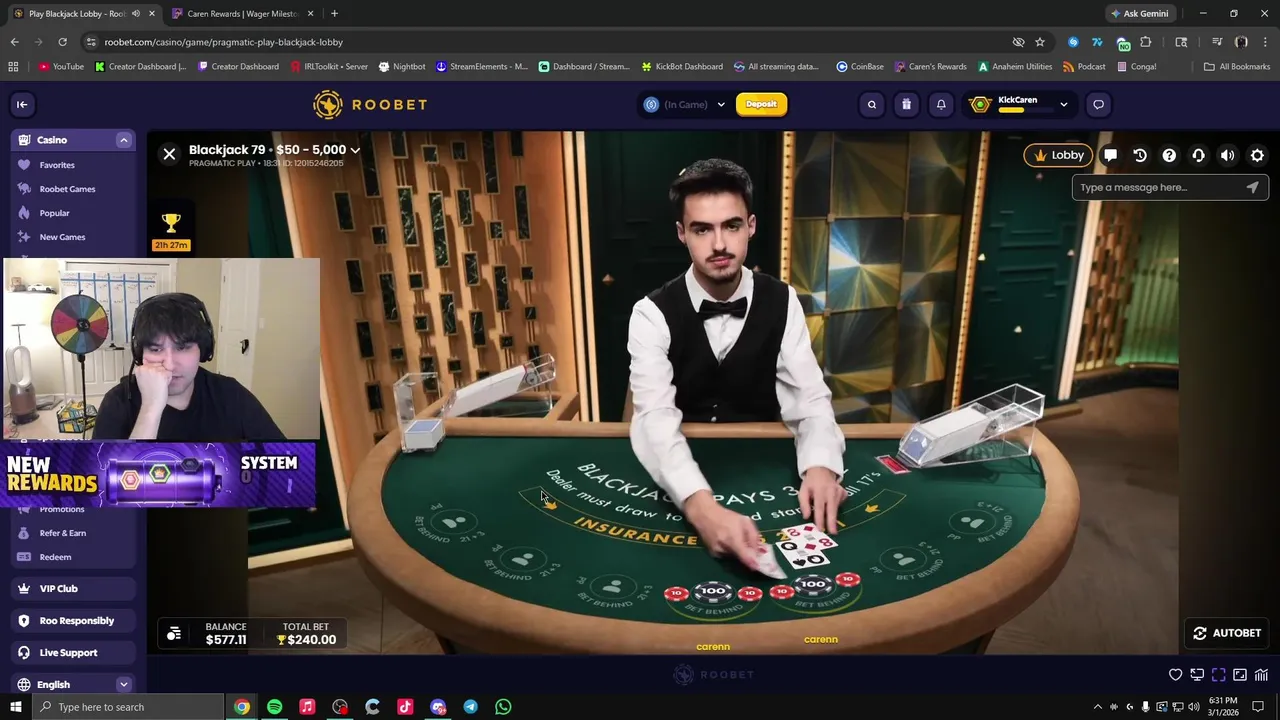Image resolution: width=1280 pixels, height=720 pixels.
Task: Open the Chrome extensions puzzle icon
Action: [x=1146, y=42]
